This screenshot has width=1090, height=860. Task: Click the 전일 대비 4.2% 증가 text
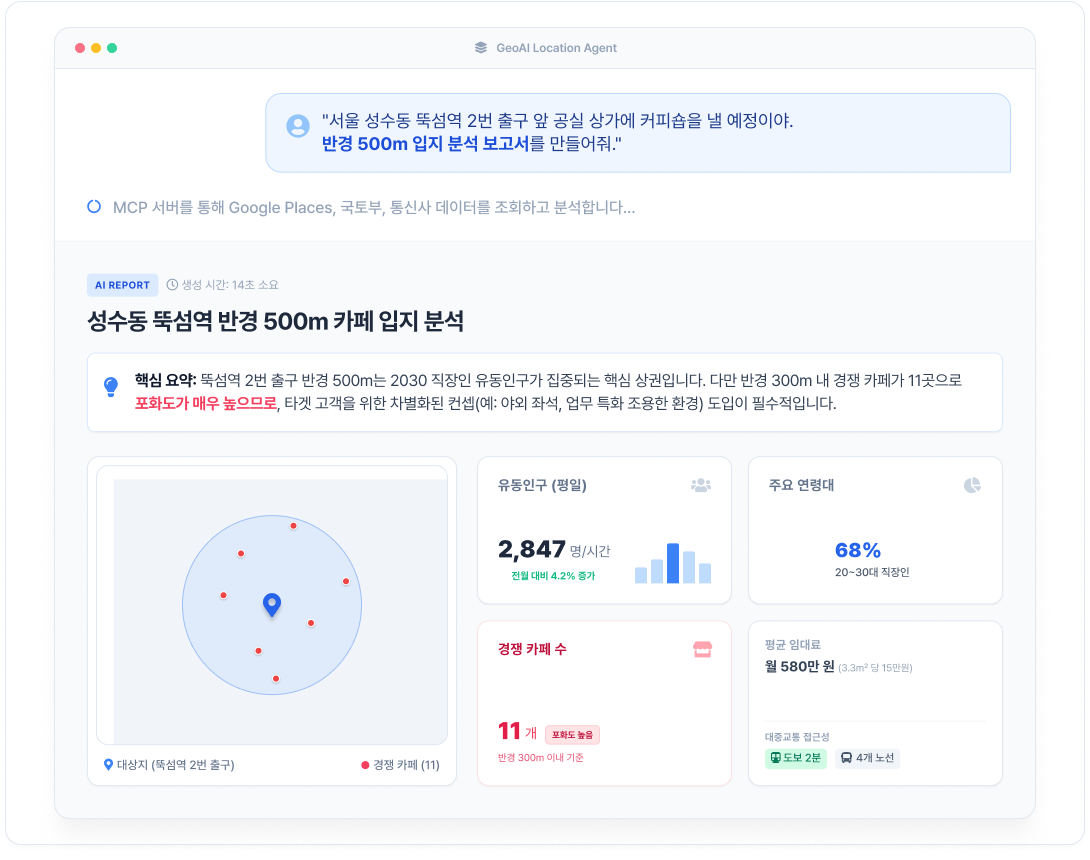553,576
